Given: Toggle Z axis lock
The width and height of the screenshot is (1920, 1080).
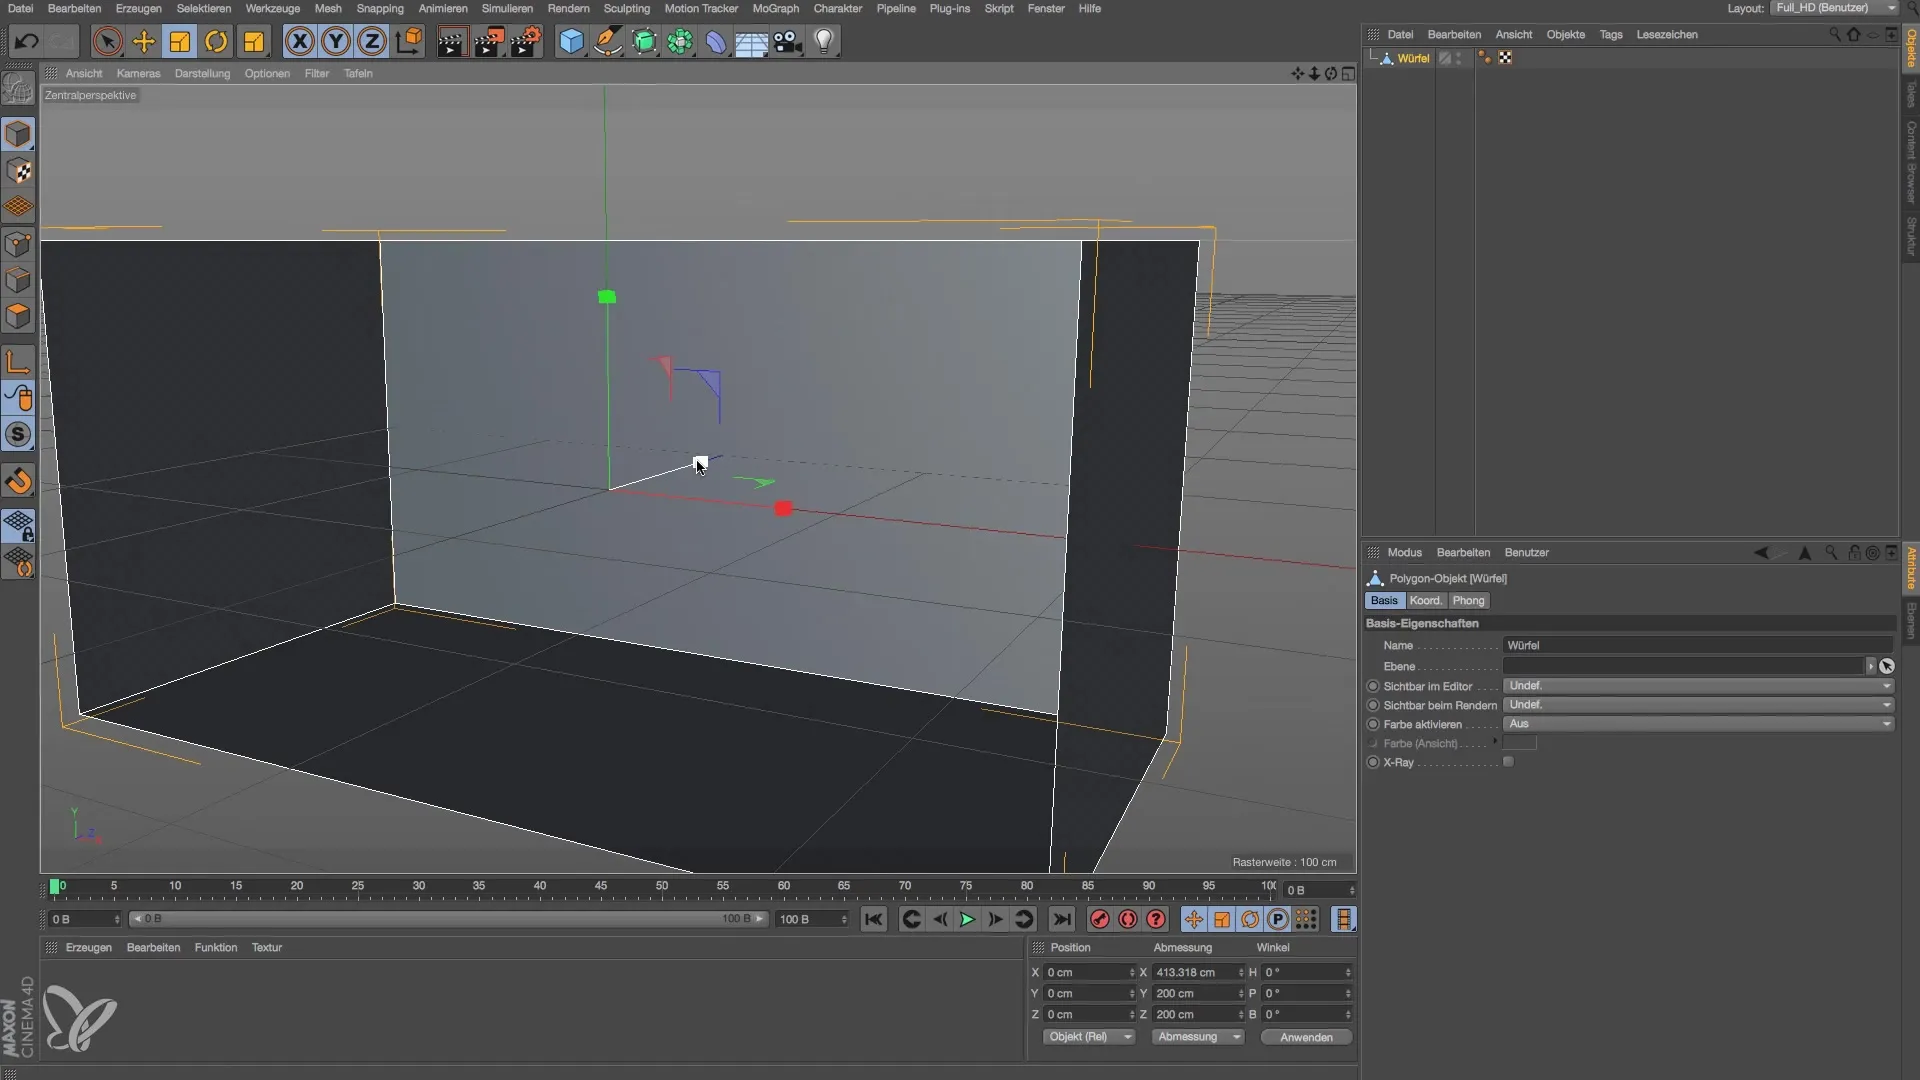Looking at the screenshot, I should tap(372, 41).
